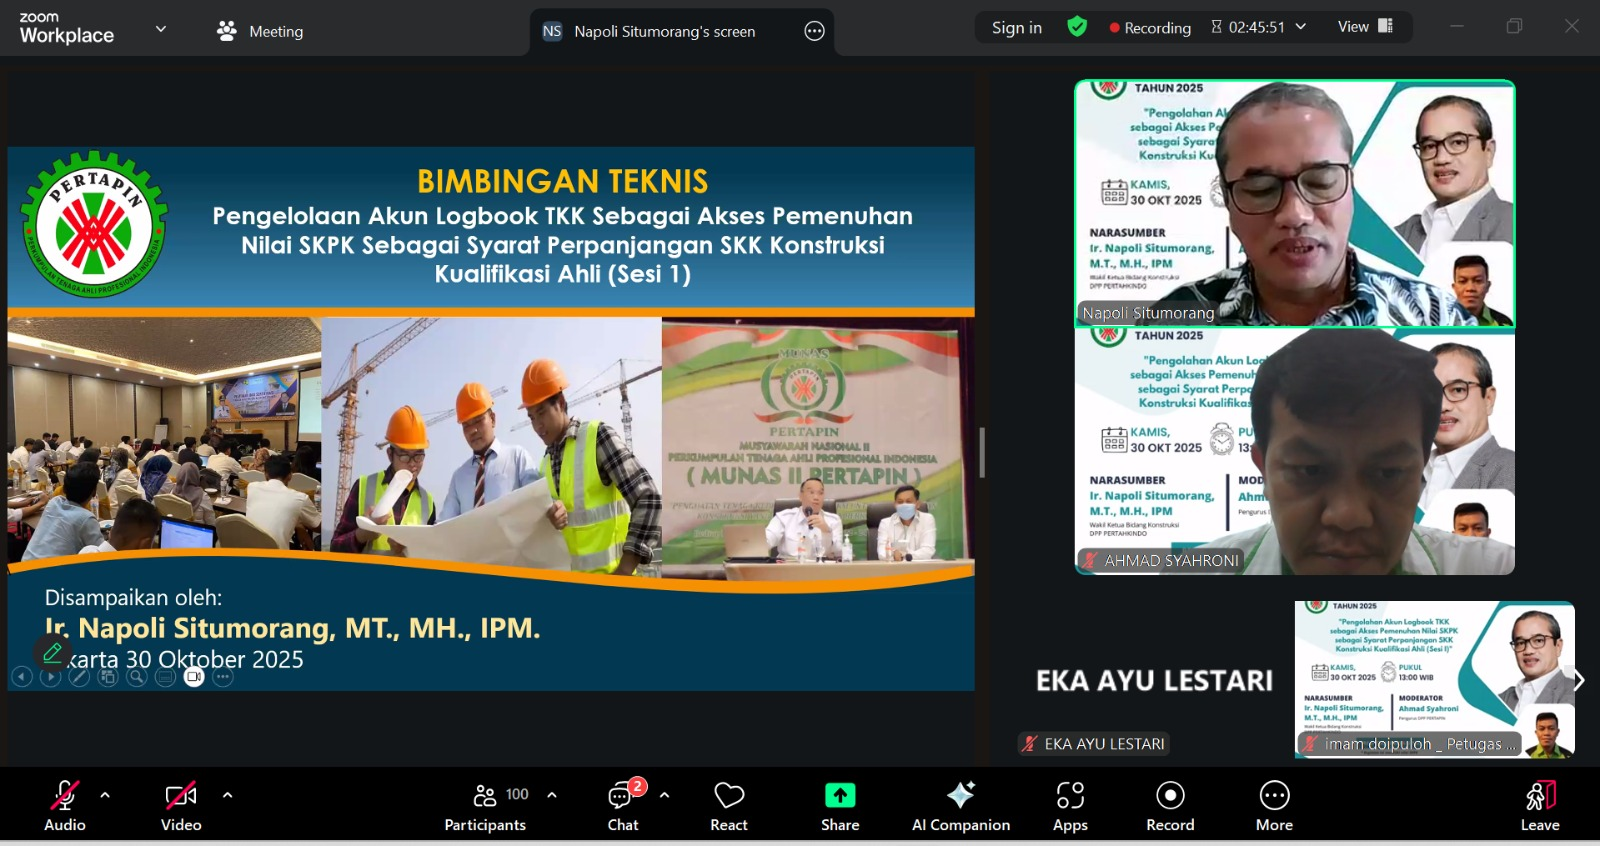The image size is (1600, 846).
Task: Click the Sign in button
Action: [x=1016, y=28]
